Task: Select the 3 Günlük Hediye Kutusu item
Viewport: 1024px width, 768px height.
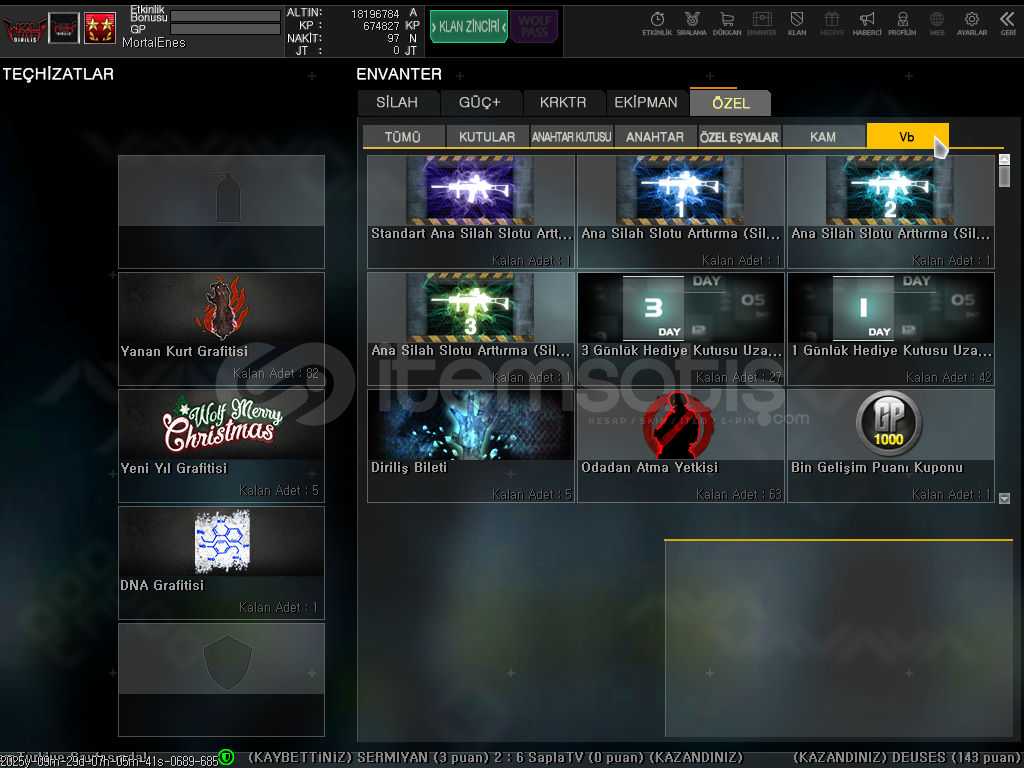Action: 681,328
